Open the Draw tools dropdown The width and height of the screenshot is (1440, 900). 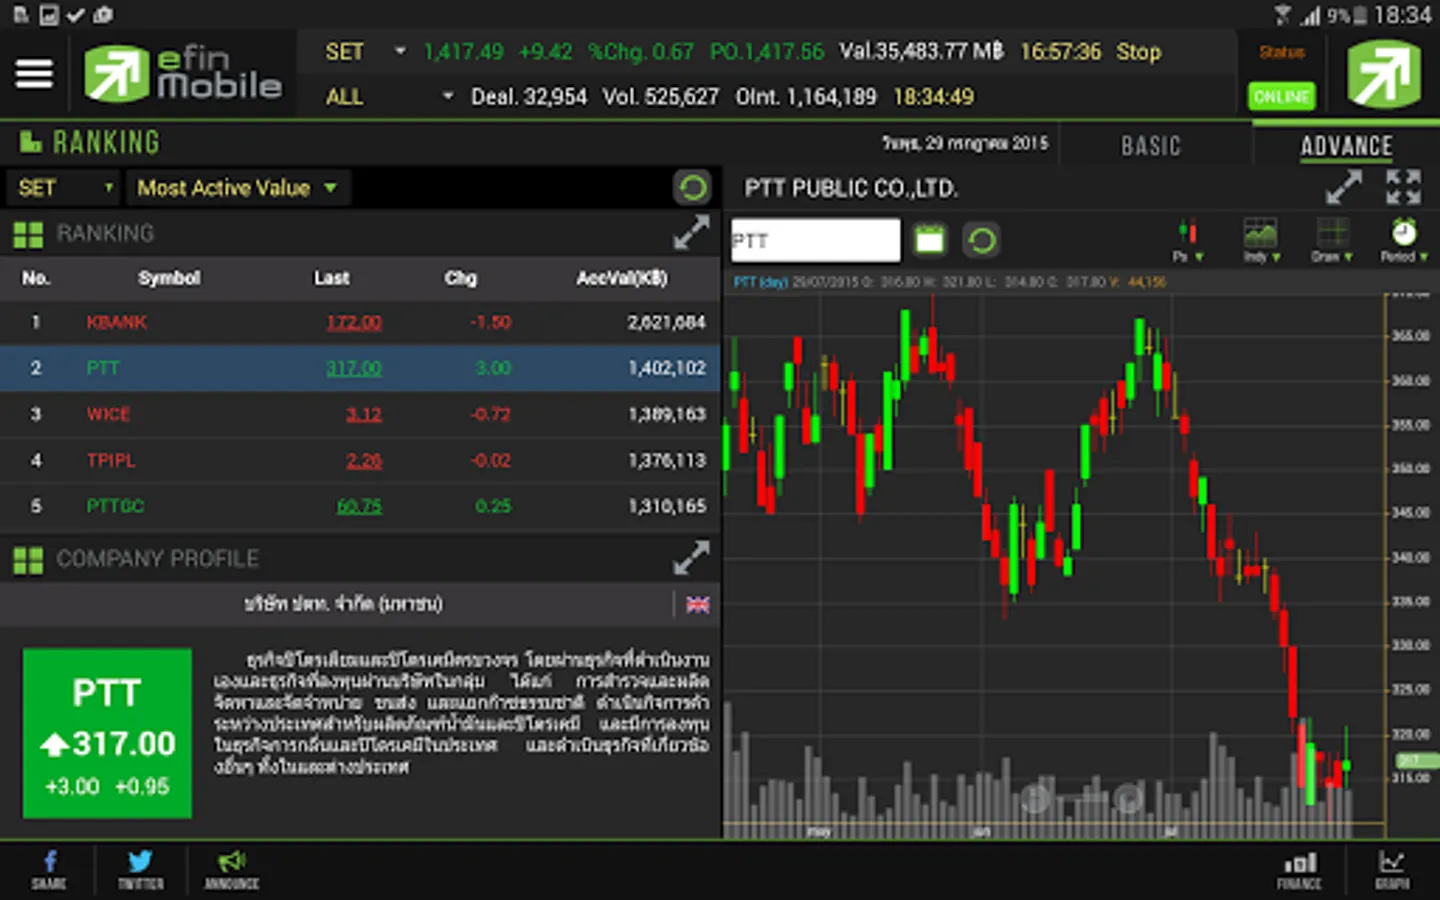[x=1332, y=240]
